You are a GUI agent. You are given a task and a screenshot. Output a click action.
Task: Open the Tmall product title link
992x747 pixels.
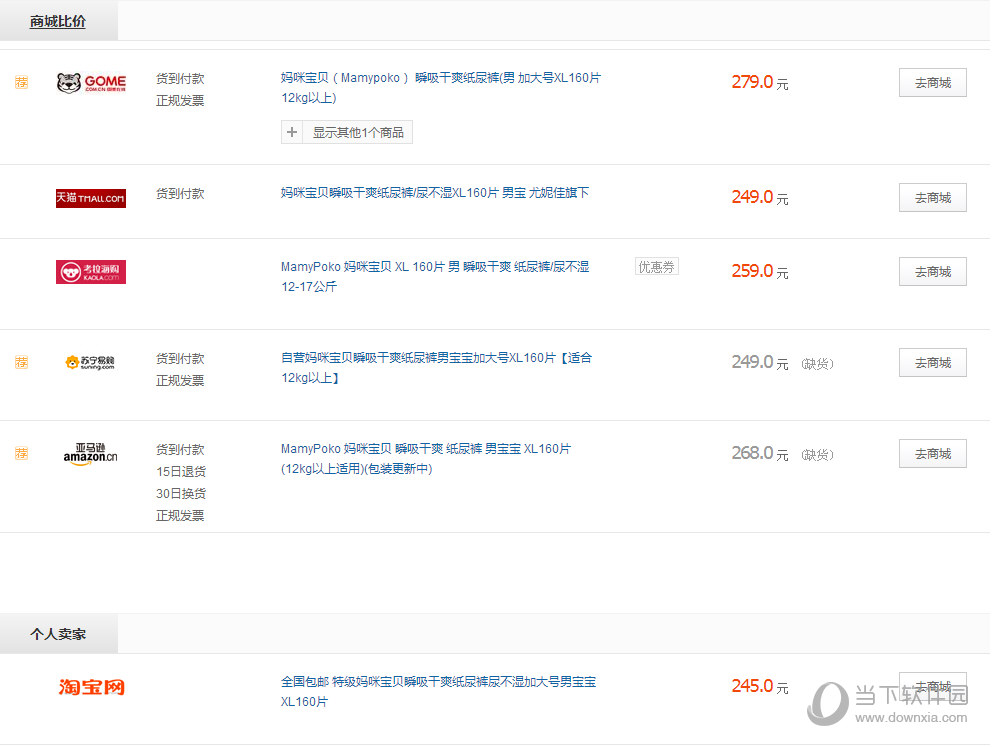click(434, 193)
